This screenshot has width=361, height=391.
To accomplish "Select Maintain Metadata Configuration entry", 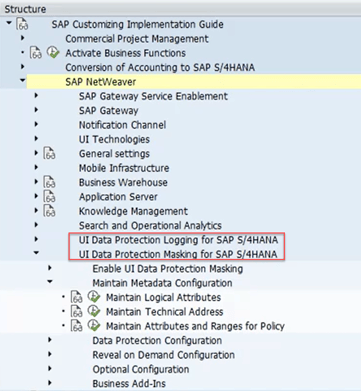I will point(162,283).
